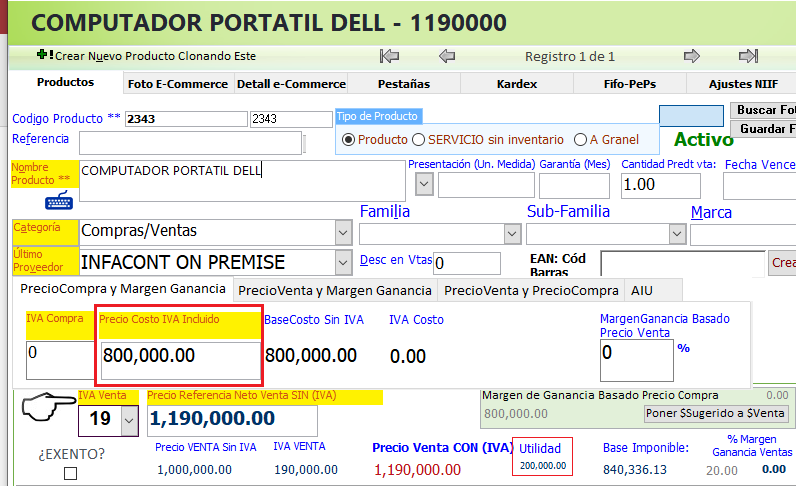Open the Detall e-Commerce tab
Image resolution: width=796 pixels, height=486 pixels.
[291, 84]
